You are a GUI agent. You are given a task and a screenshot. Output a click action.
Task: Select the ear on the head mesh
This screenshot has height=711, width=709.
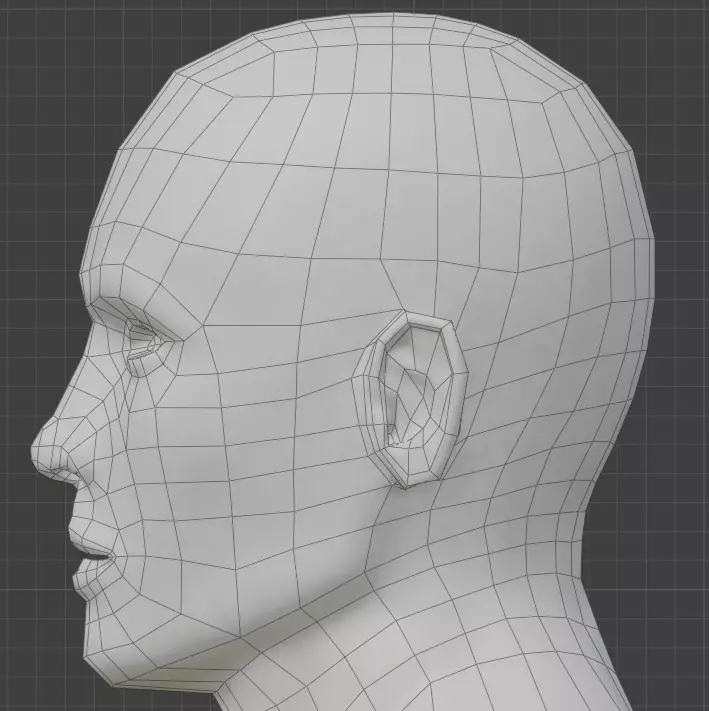point(409,399)
